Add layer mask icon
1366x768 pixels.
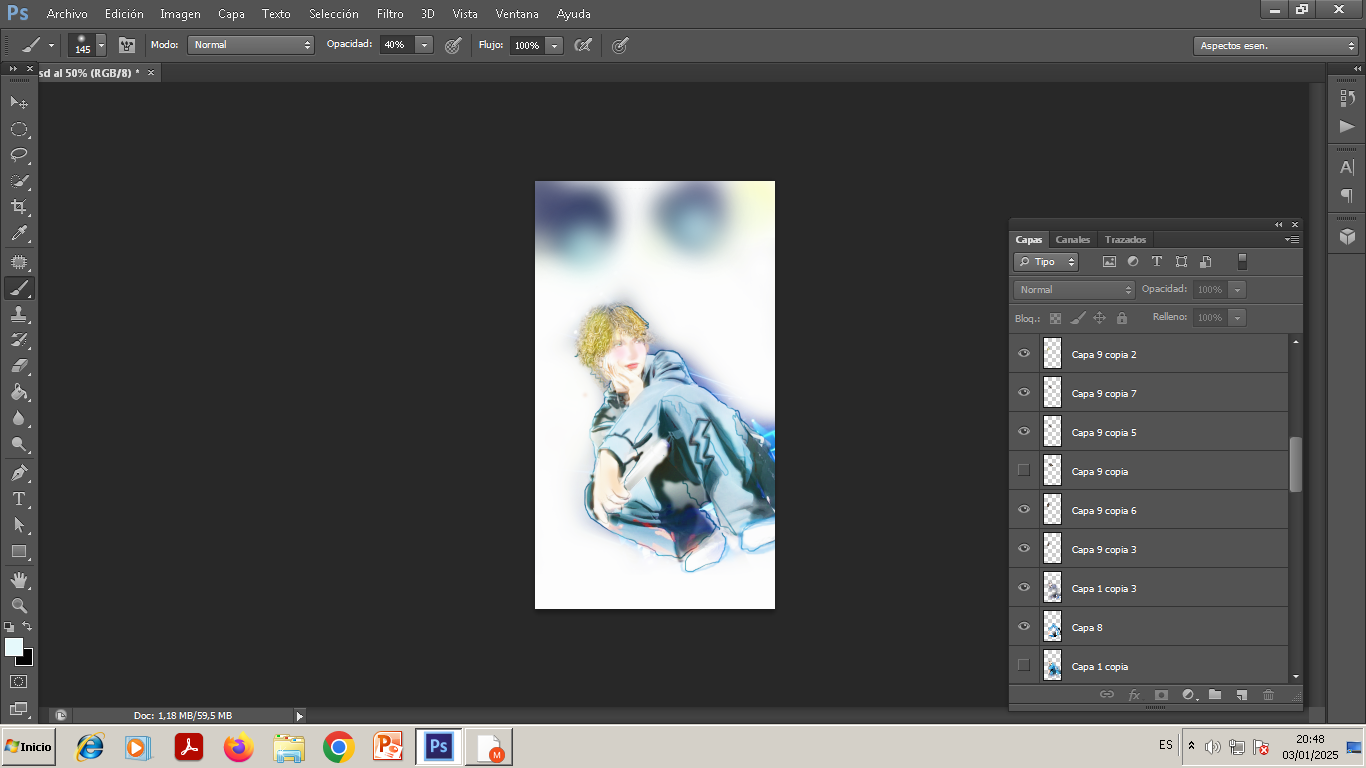pyautogui.click(x=1161, y=694)
